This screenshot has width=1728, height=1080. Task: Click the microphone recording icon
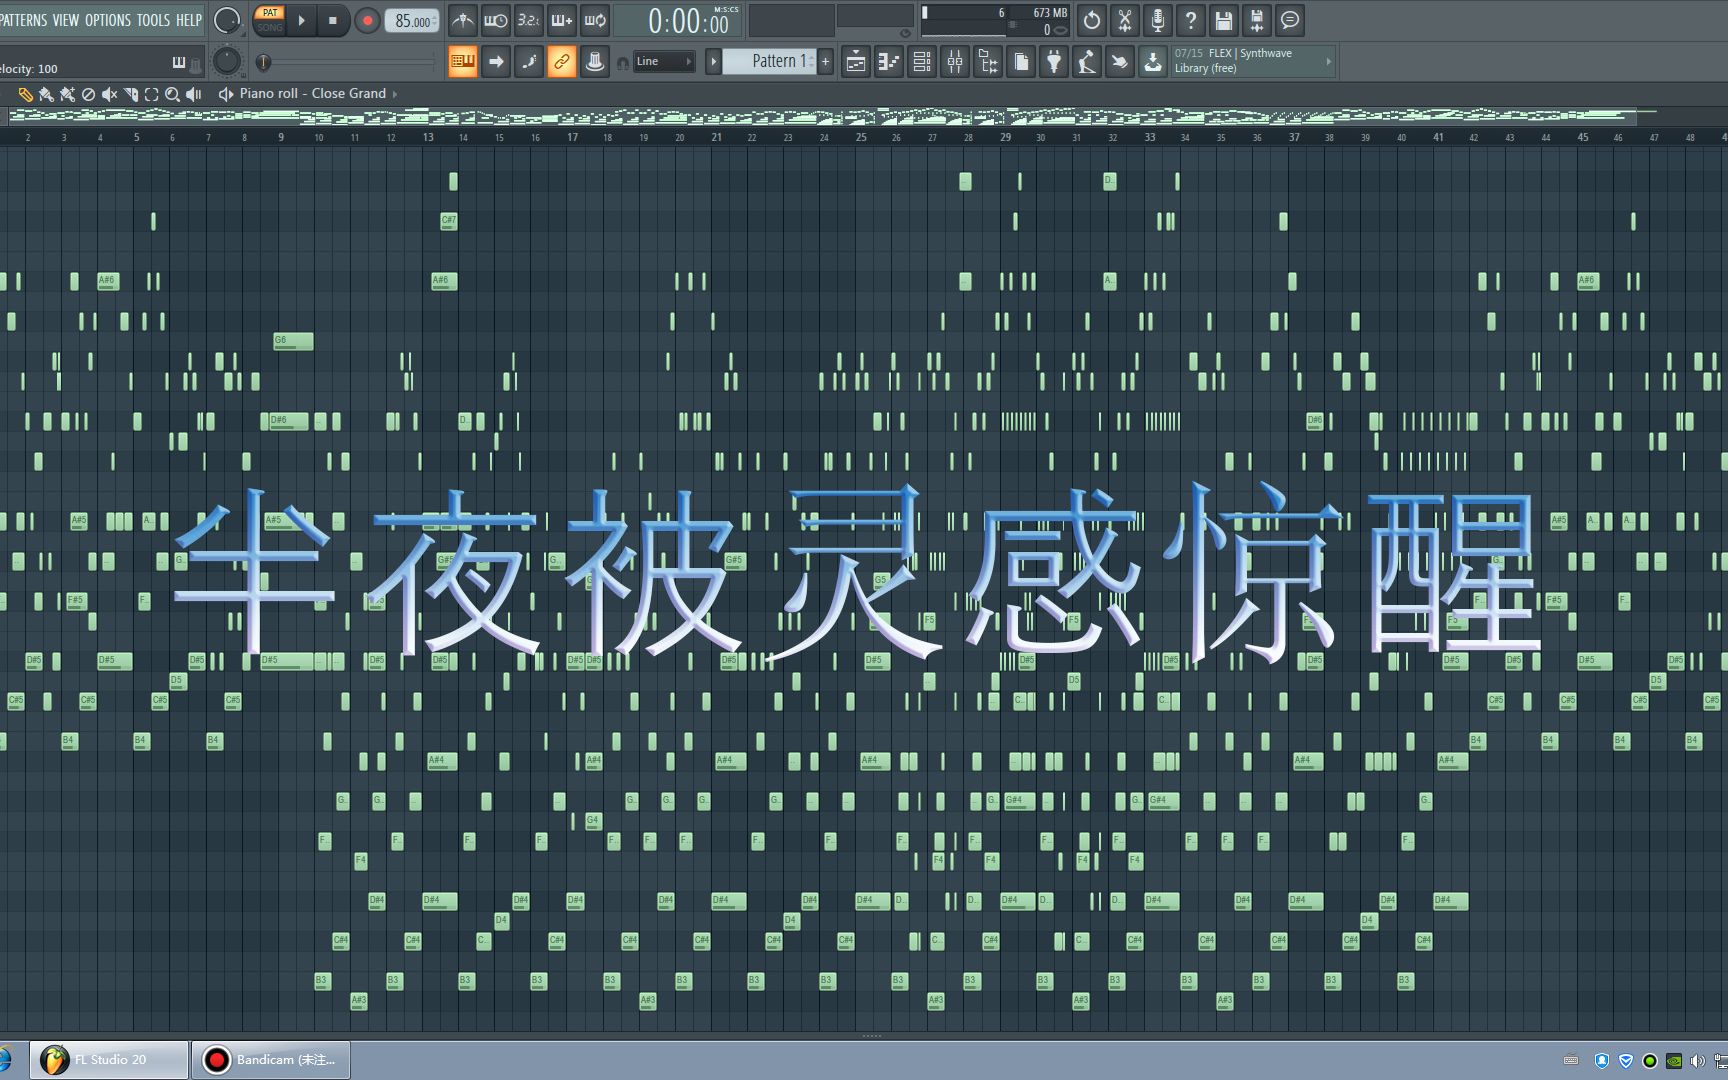1157,20
